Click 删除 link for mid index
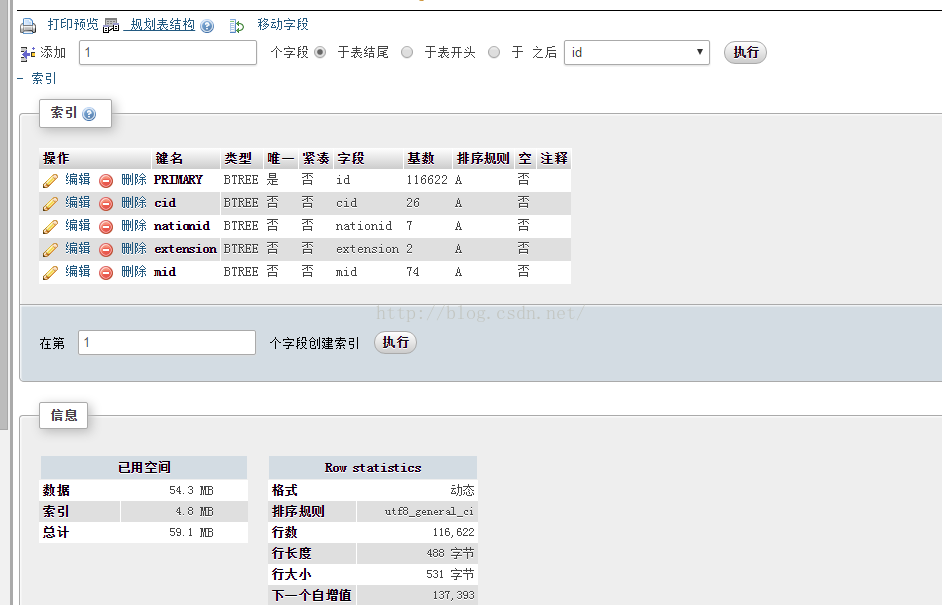The width and height of the screenshot is (942, 605). coord(134,272)
